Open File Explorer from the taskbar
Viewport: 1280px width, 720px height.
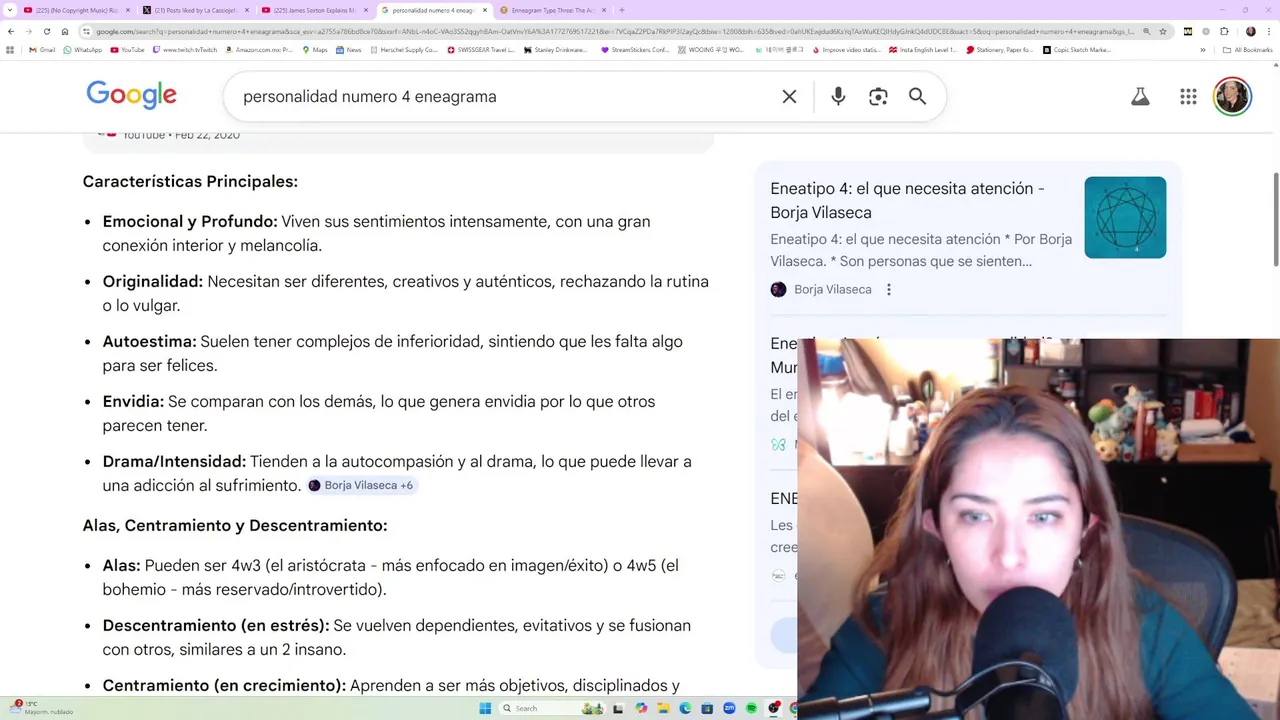(663, 708)
